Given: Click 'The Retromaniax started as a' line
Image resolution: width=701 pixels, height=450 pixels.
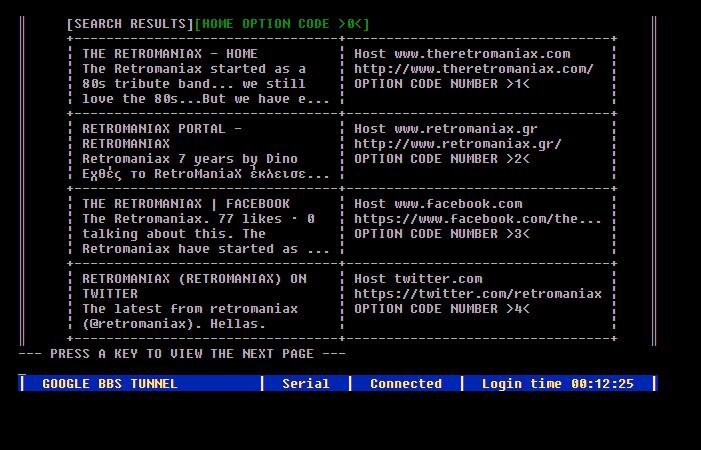Looking at the screenshot, I should coord(194,69).
